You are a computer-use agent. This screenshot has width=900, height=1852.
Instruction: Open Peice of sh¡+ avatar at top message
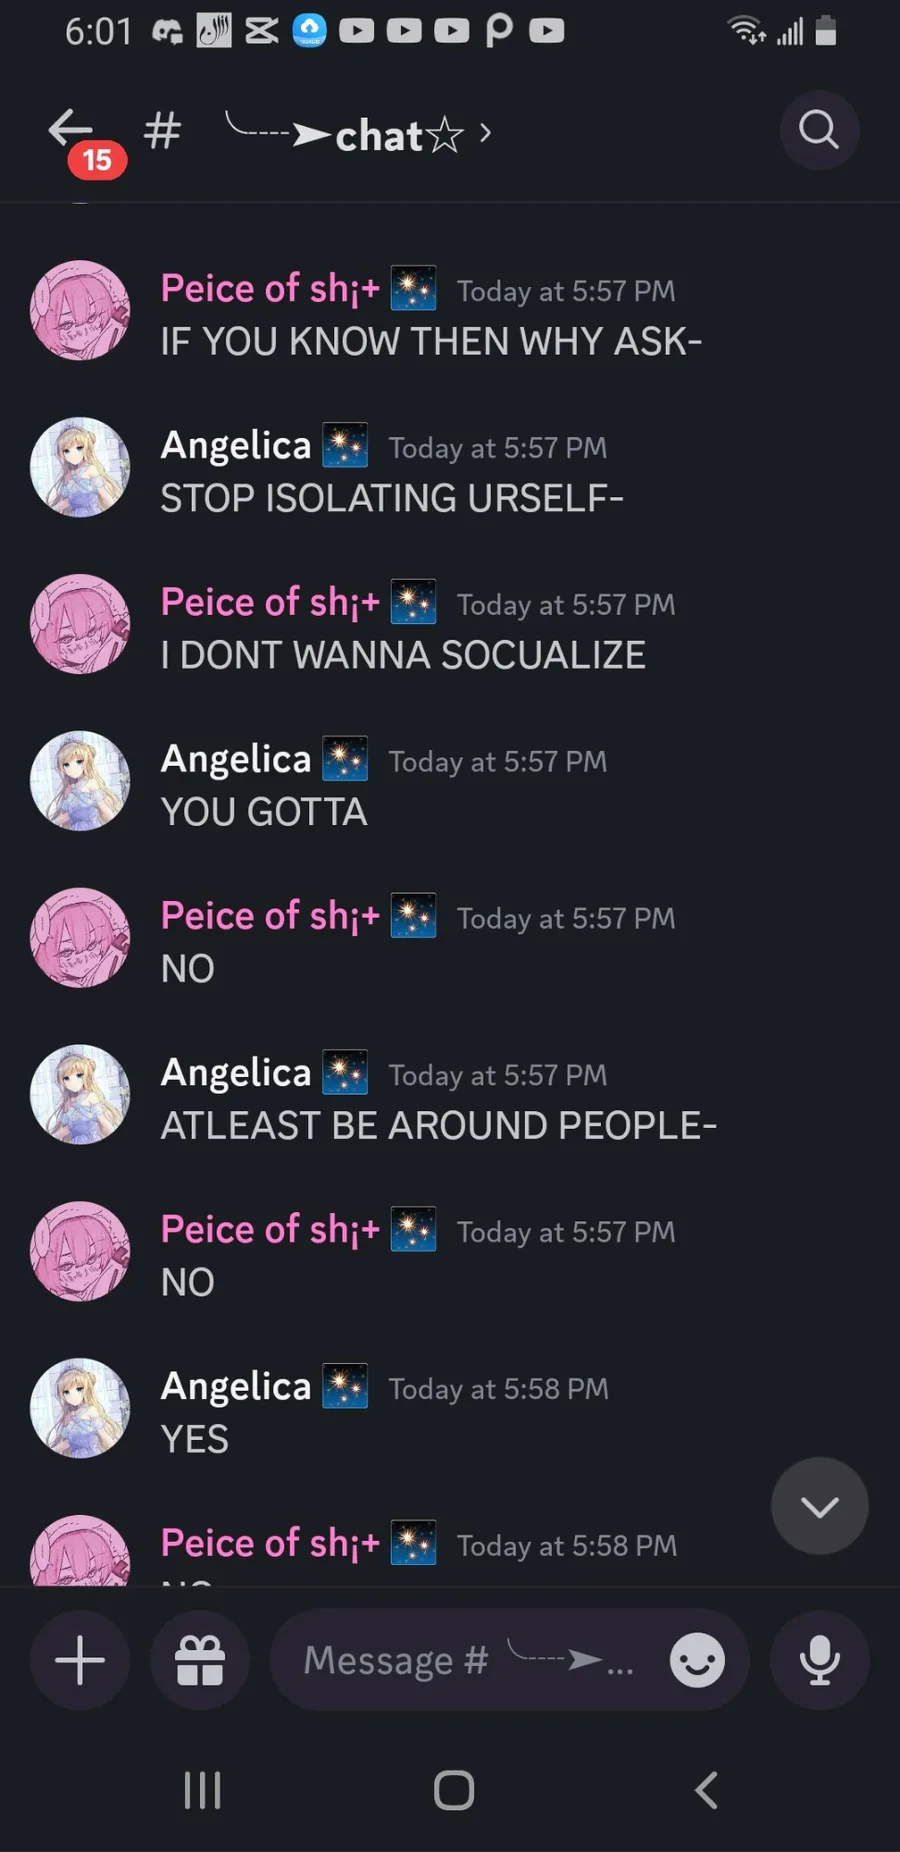point(80,310)
